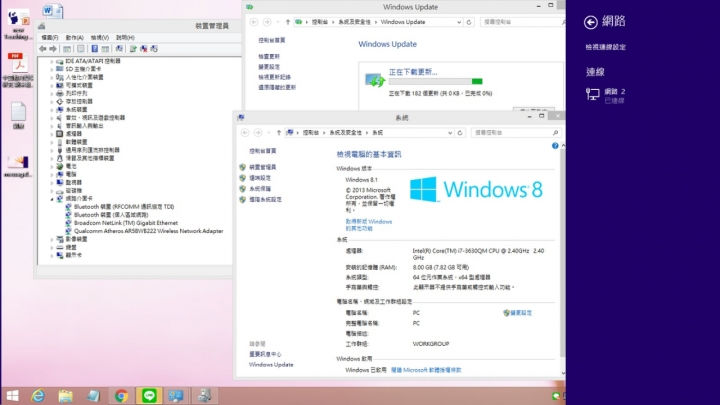Open address bar dropdown in Windows Update window
Viewport: 720px width, 405px height.
[x=459, y=22]
